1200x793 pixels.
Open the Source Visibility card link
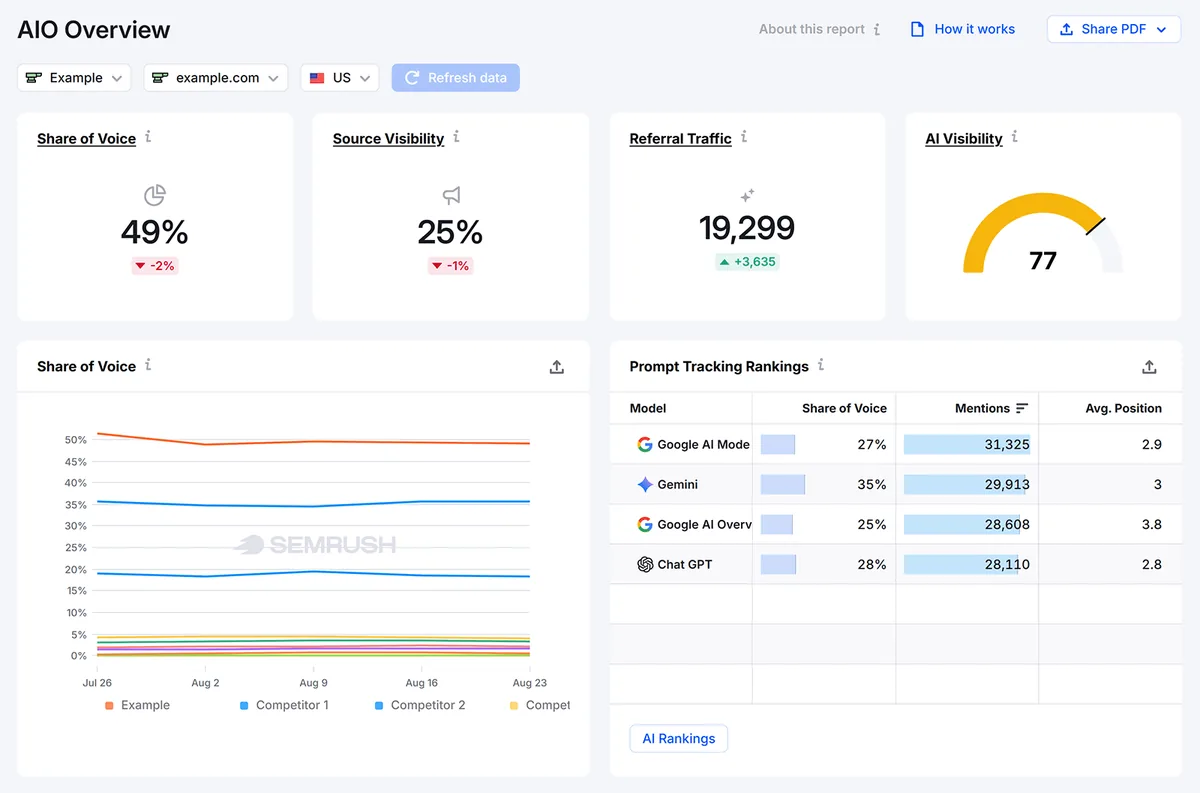tap(388, 139)
